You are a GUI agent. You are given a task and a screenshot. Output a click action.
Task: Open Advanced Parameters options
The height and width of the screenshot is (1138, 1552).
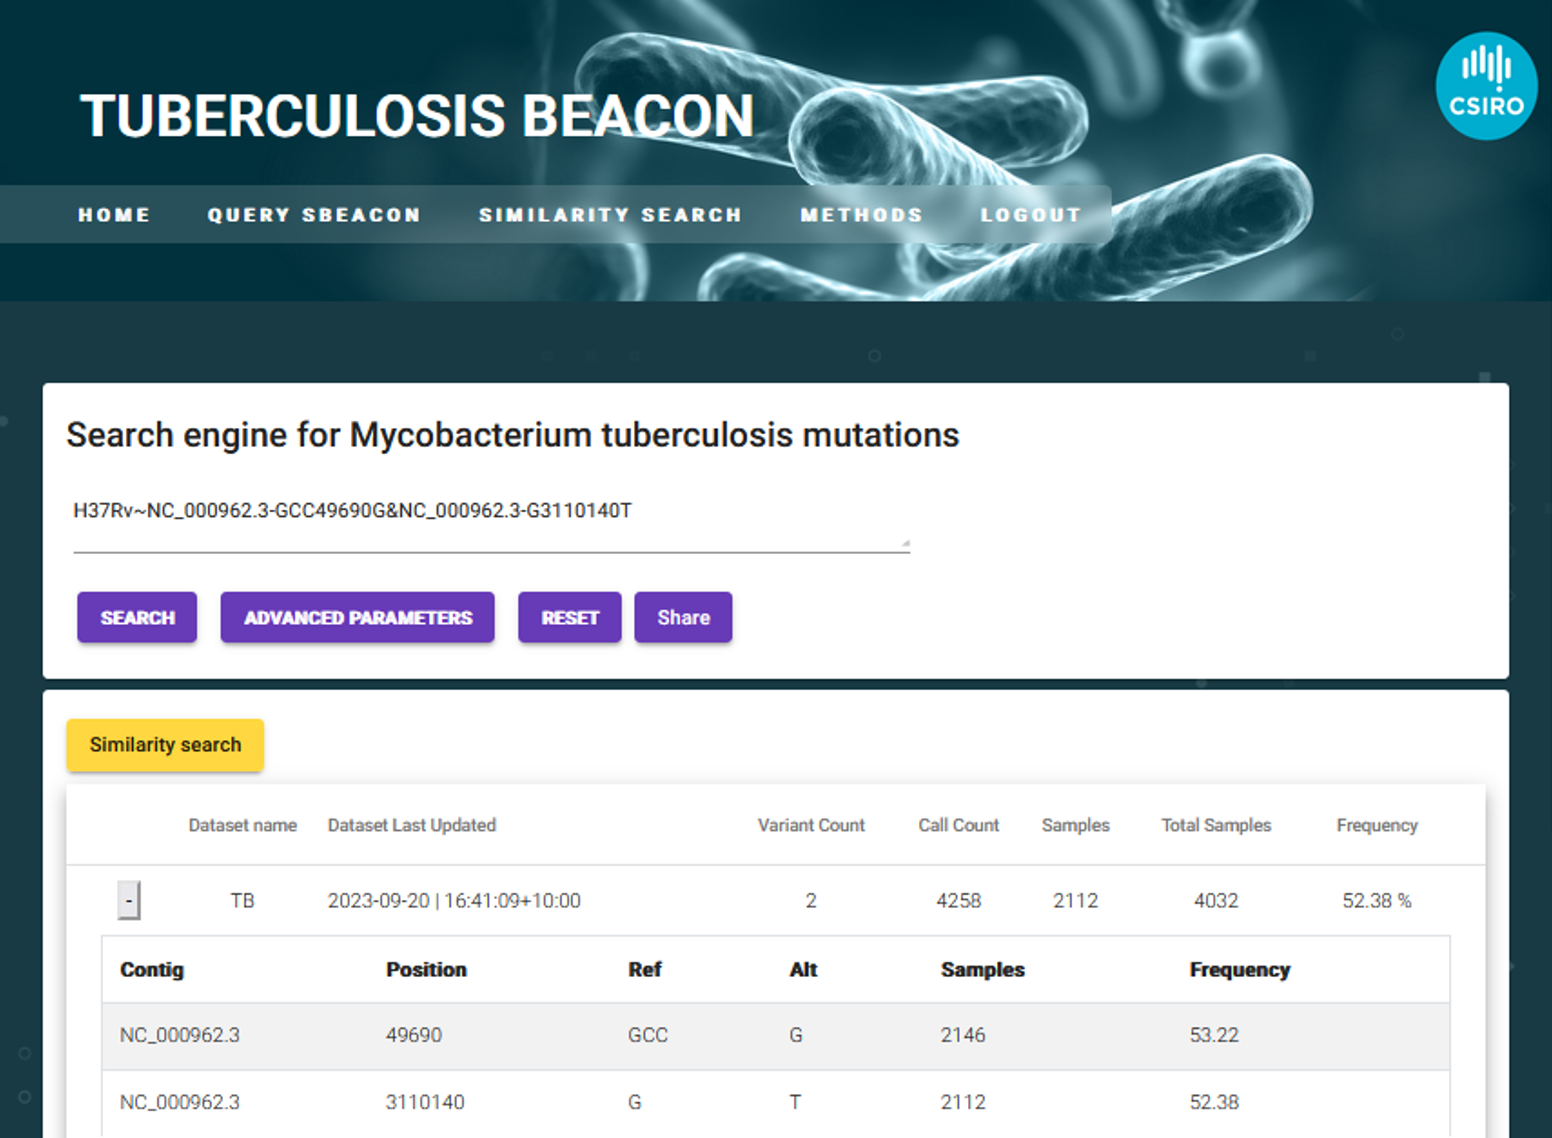coord(358,617)
